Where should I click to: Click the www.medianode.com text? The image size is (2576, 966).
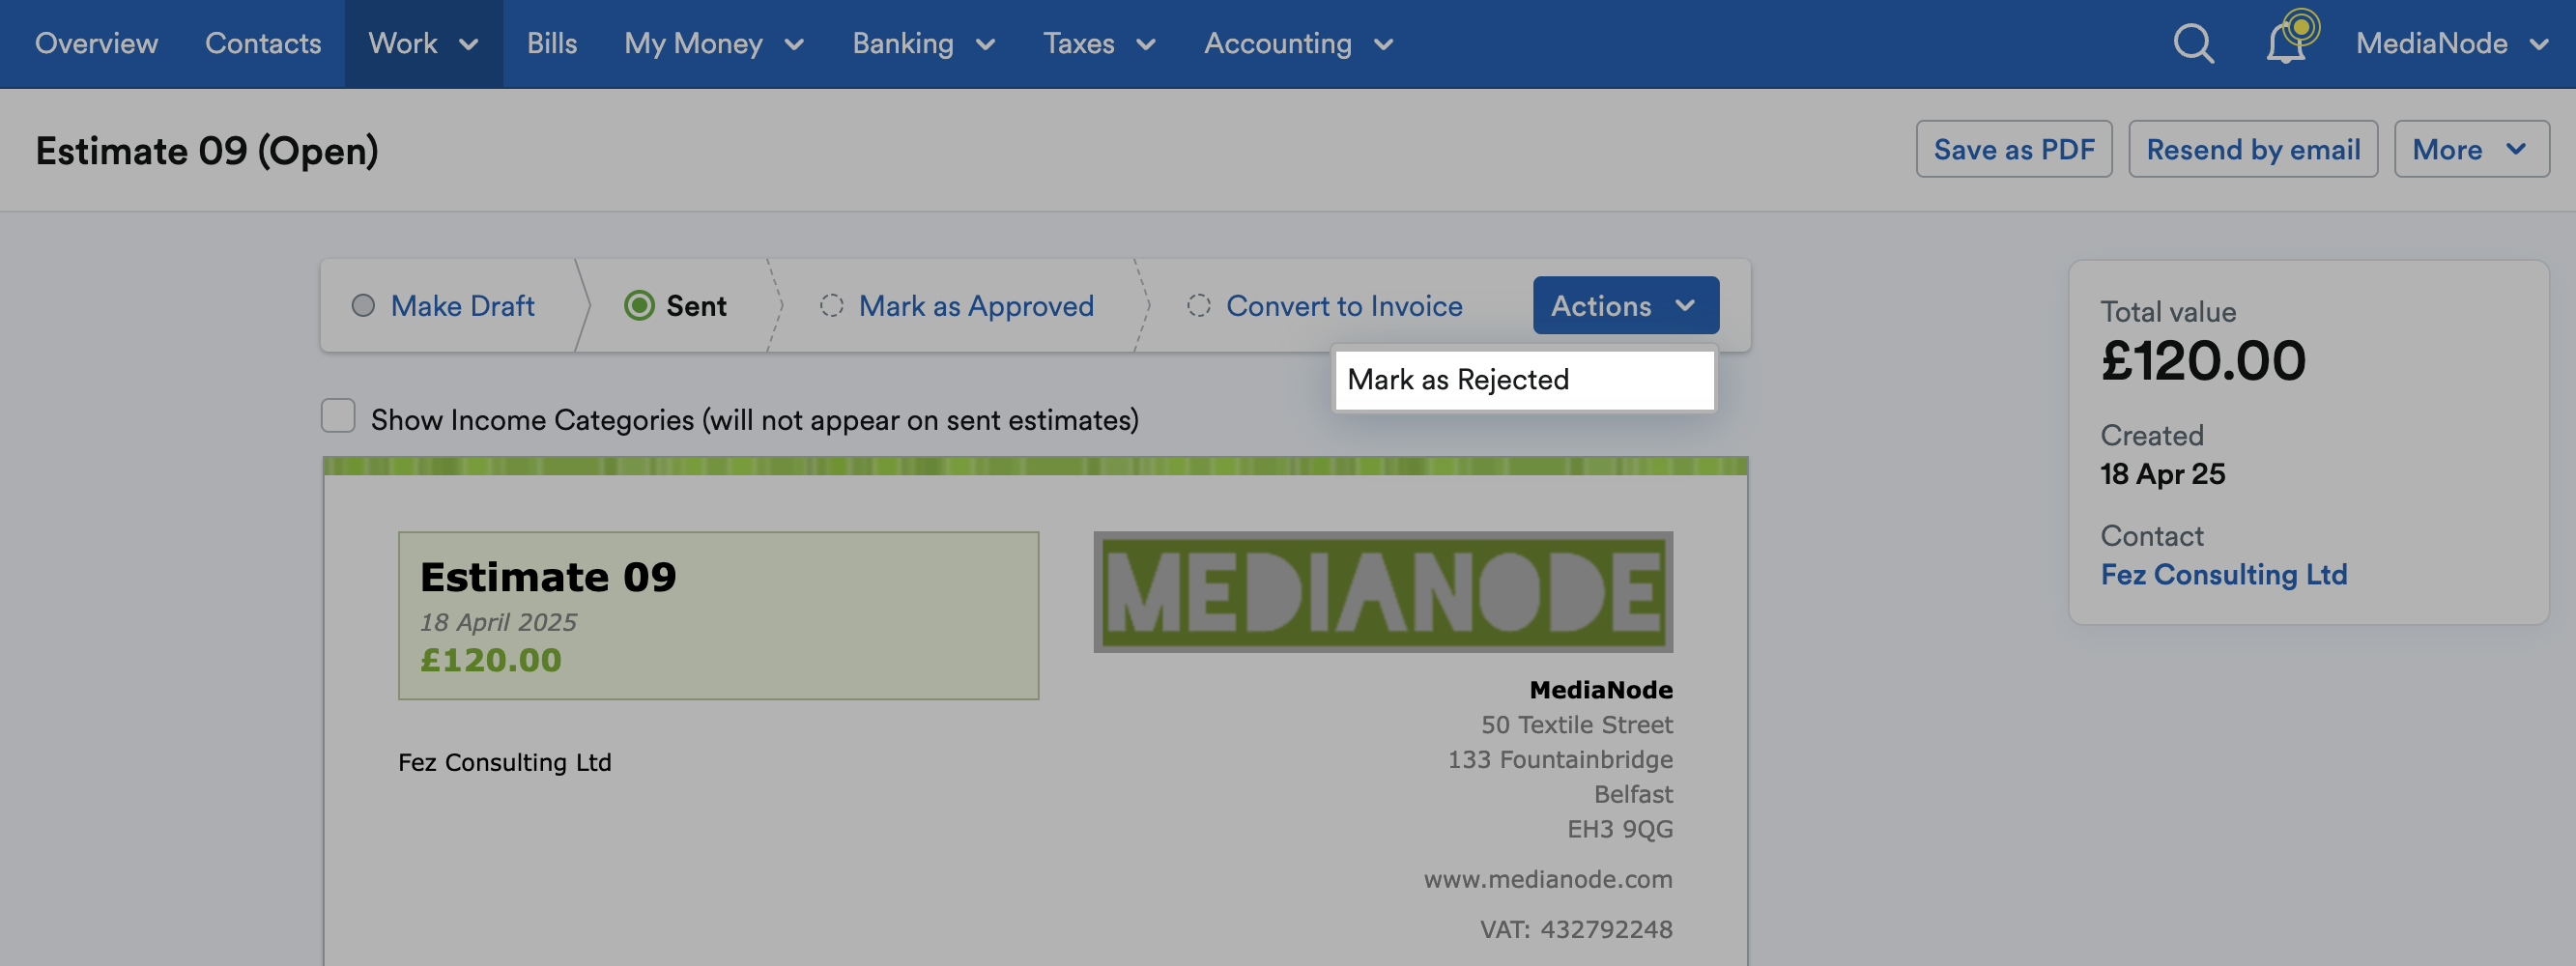click(1547, 879)
